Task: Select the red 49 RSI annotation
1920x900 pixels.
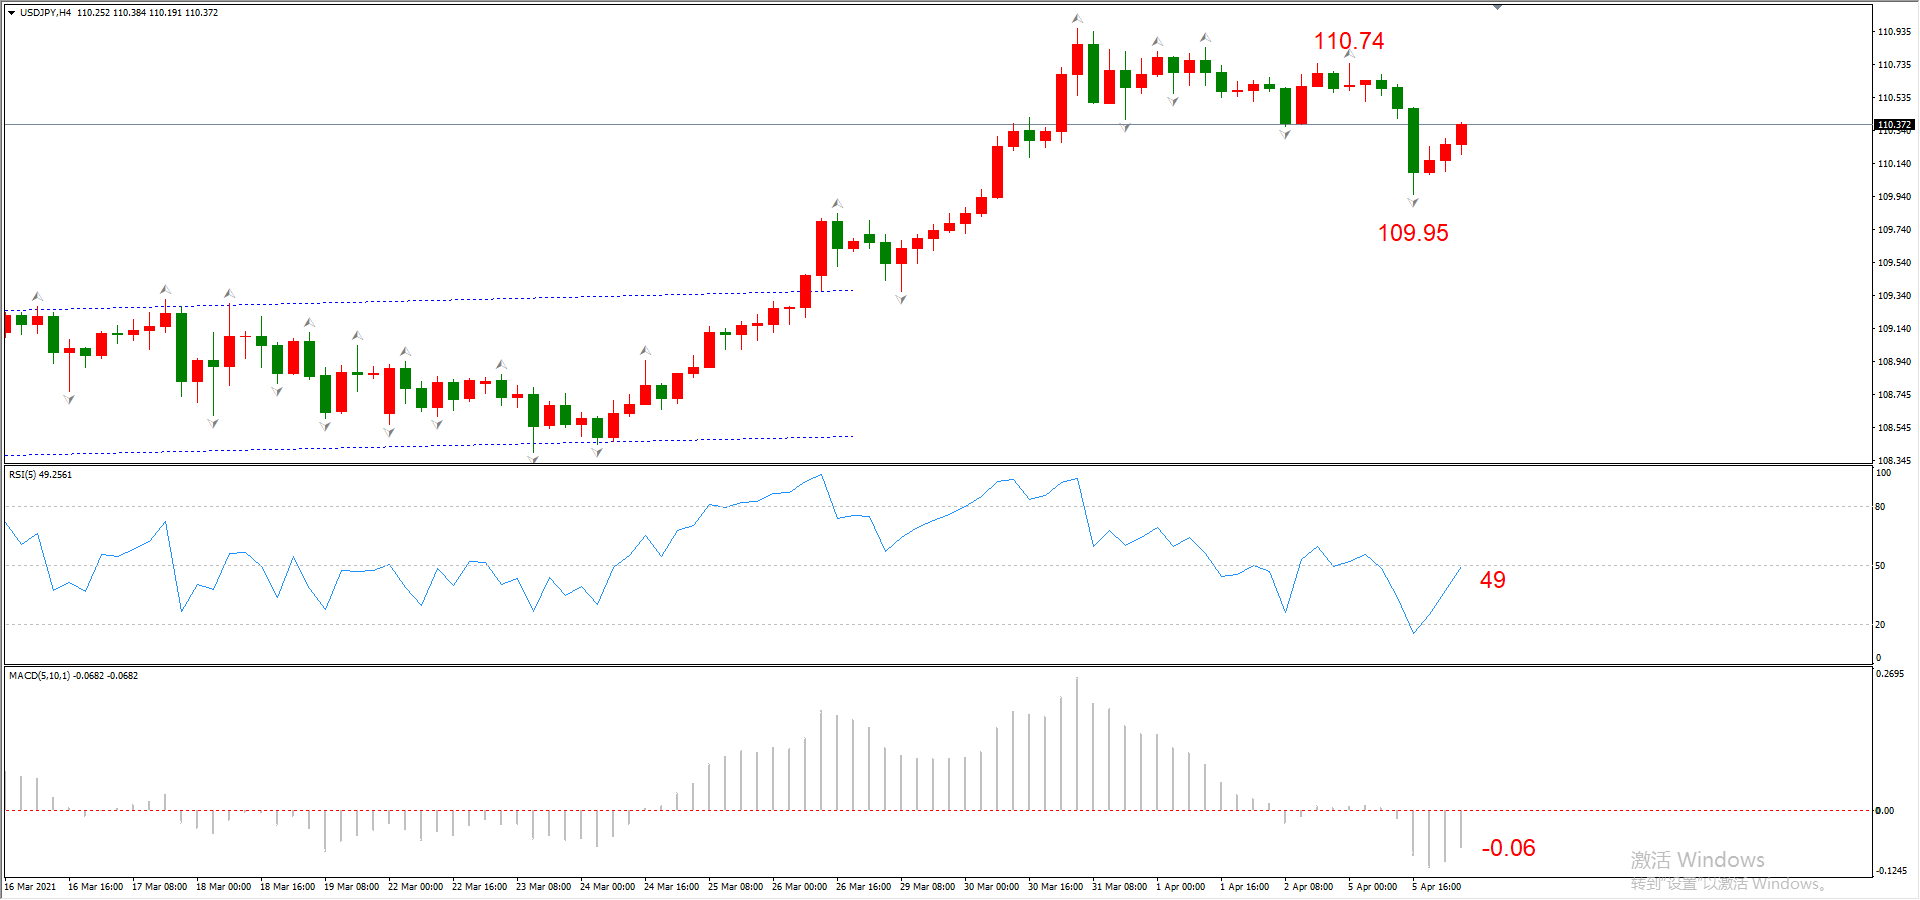Action: 1493,580
